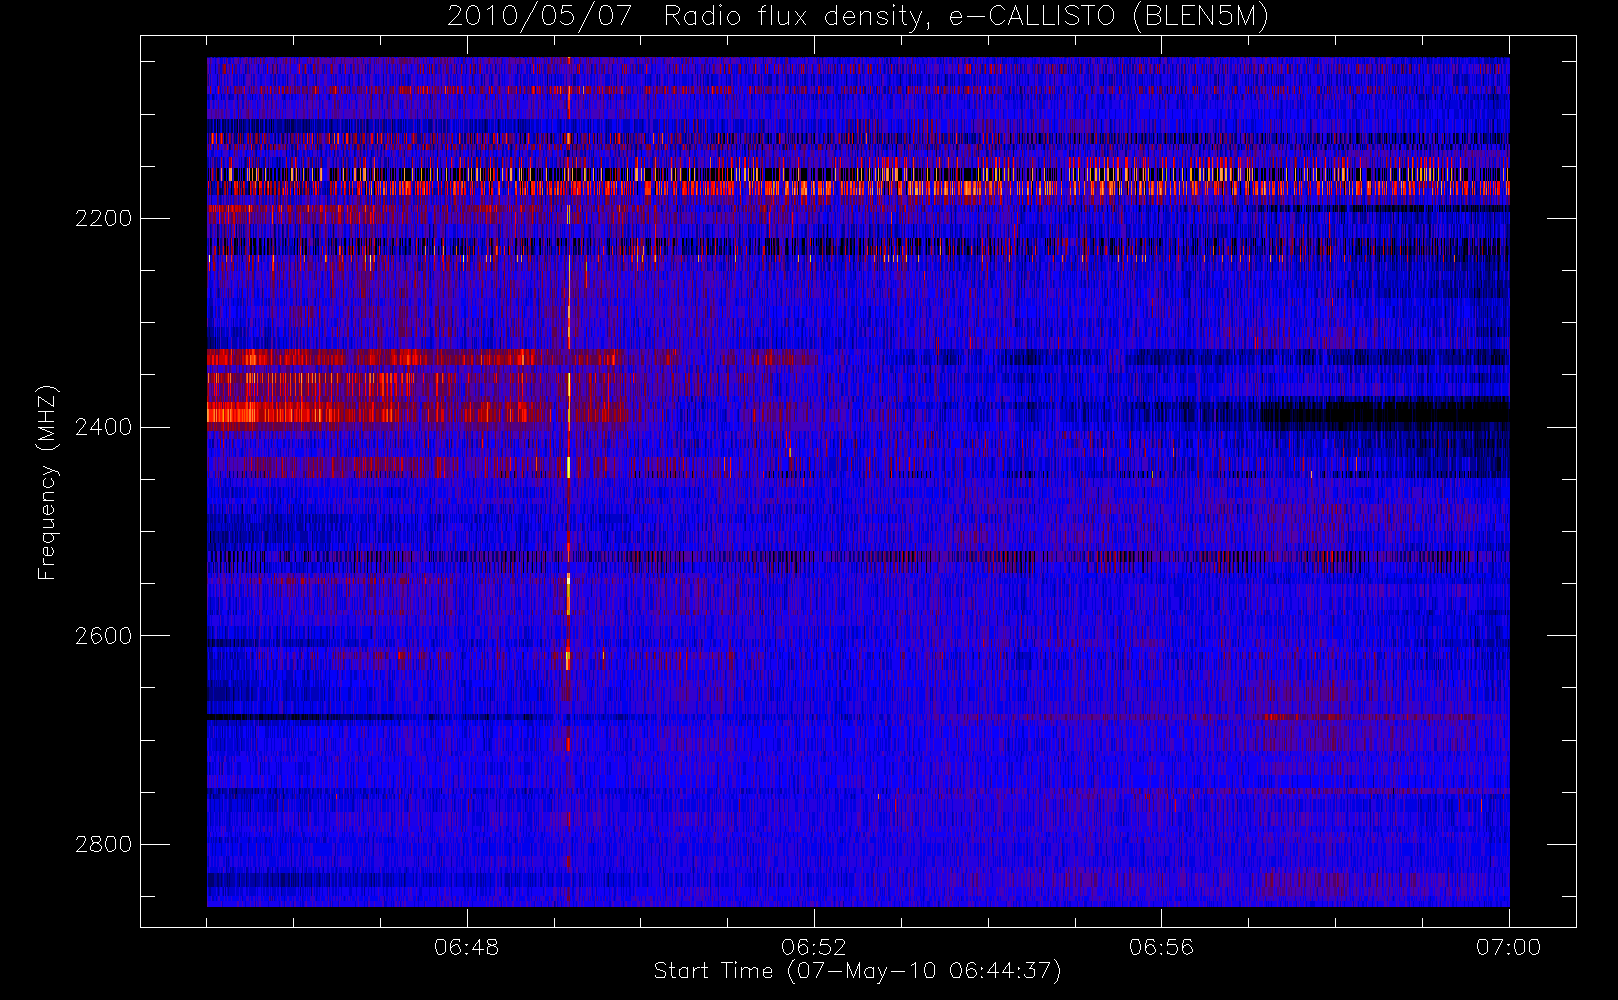Click the 2400 frequency tick label
The width and height of the screenshot is (1618, 1000).
103,427
